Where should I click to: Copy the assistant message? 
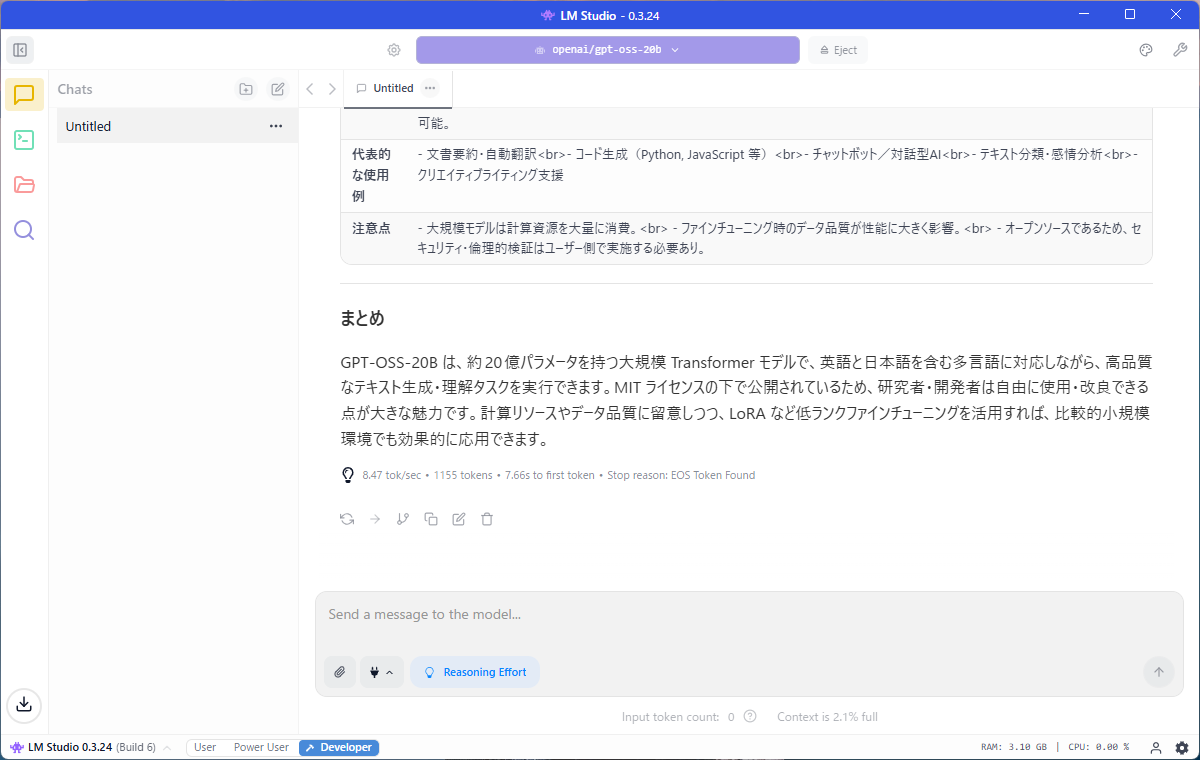pyautogui.click(x=431, y=519)
